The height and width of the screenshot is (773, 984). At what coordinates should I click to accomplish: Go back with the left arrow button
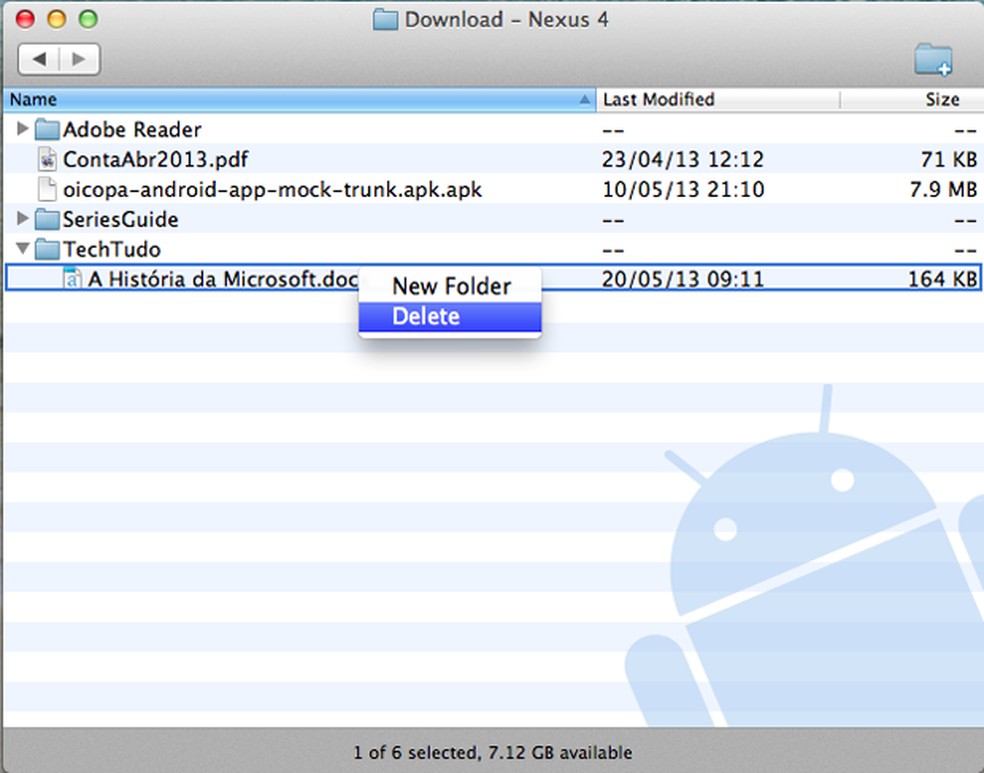(39, 59)
